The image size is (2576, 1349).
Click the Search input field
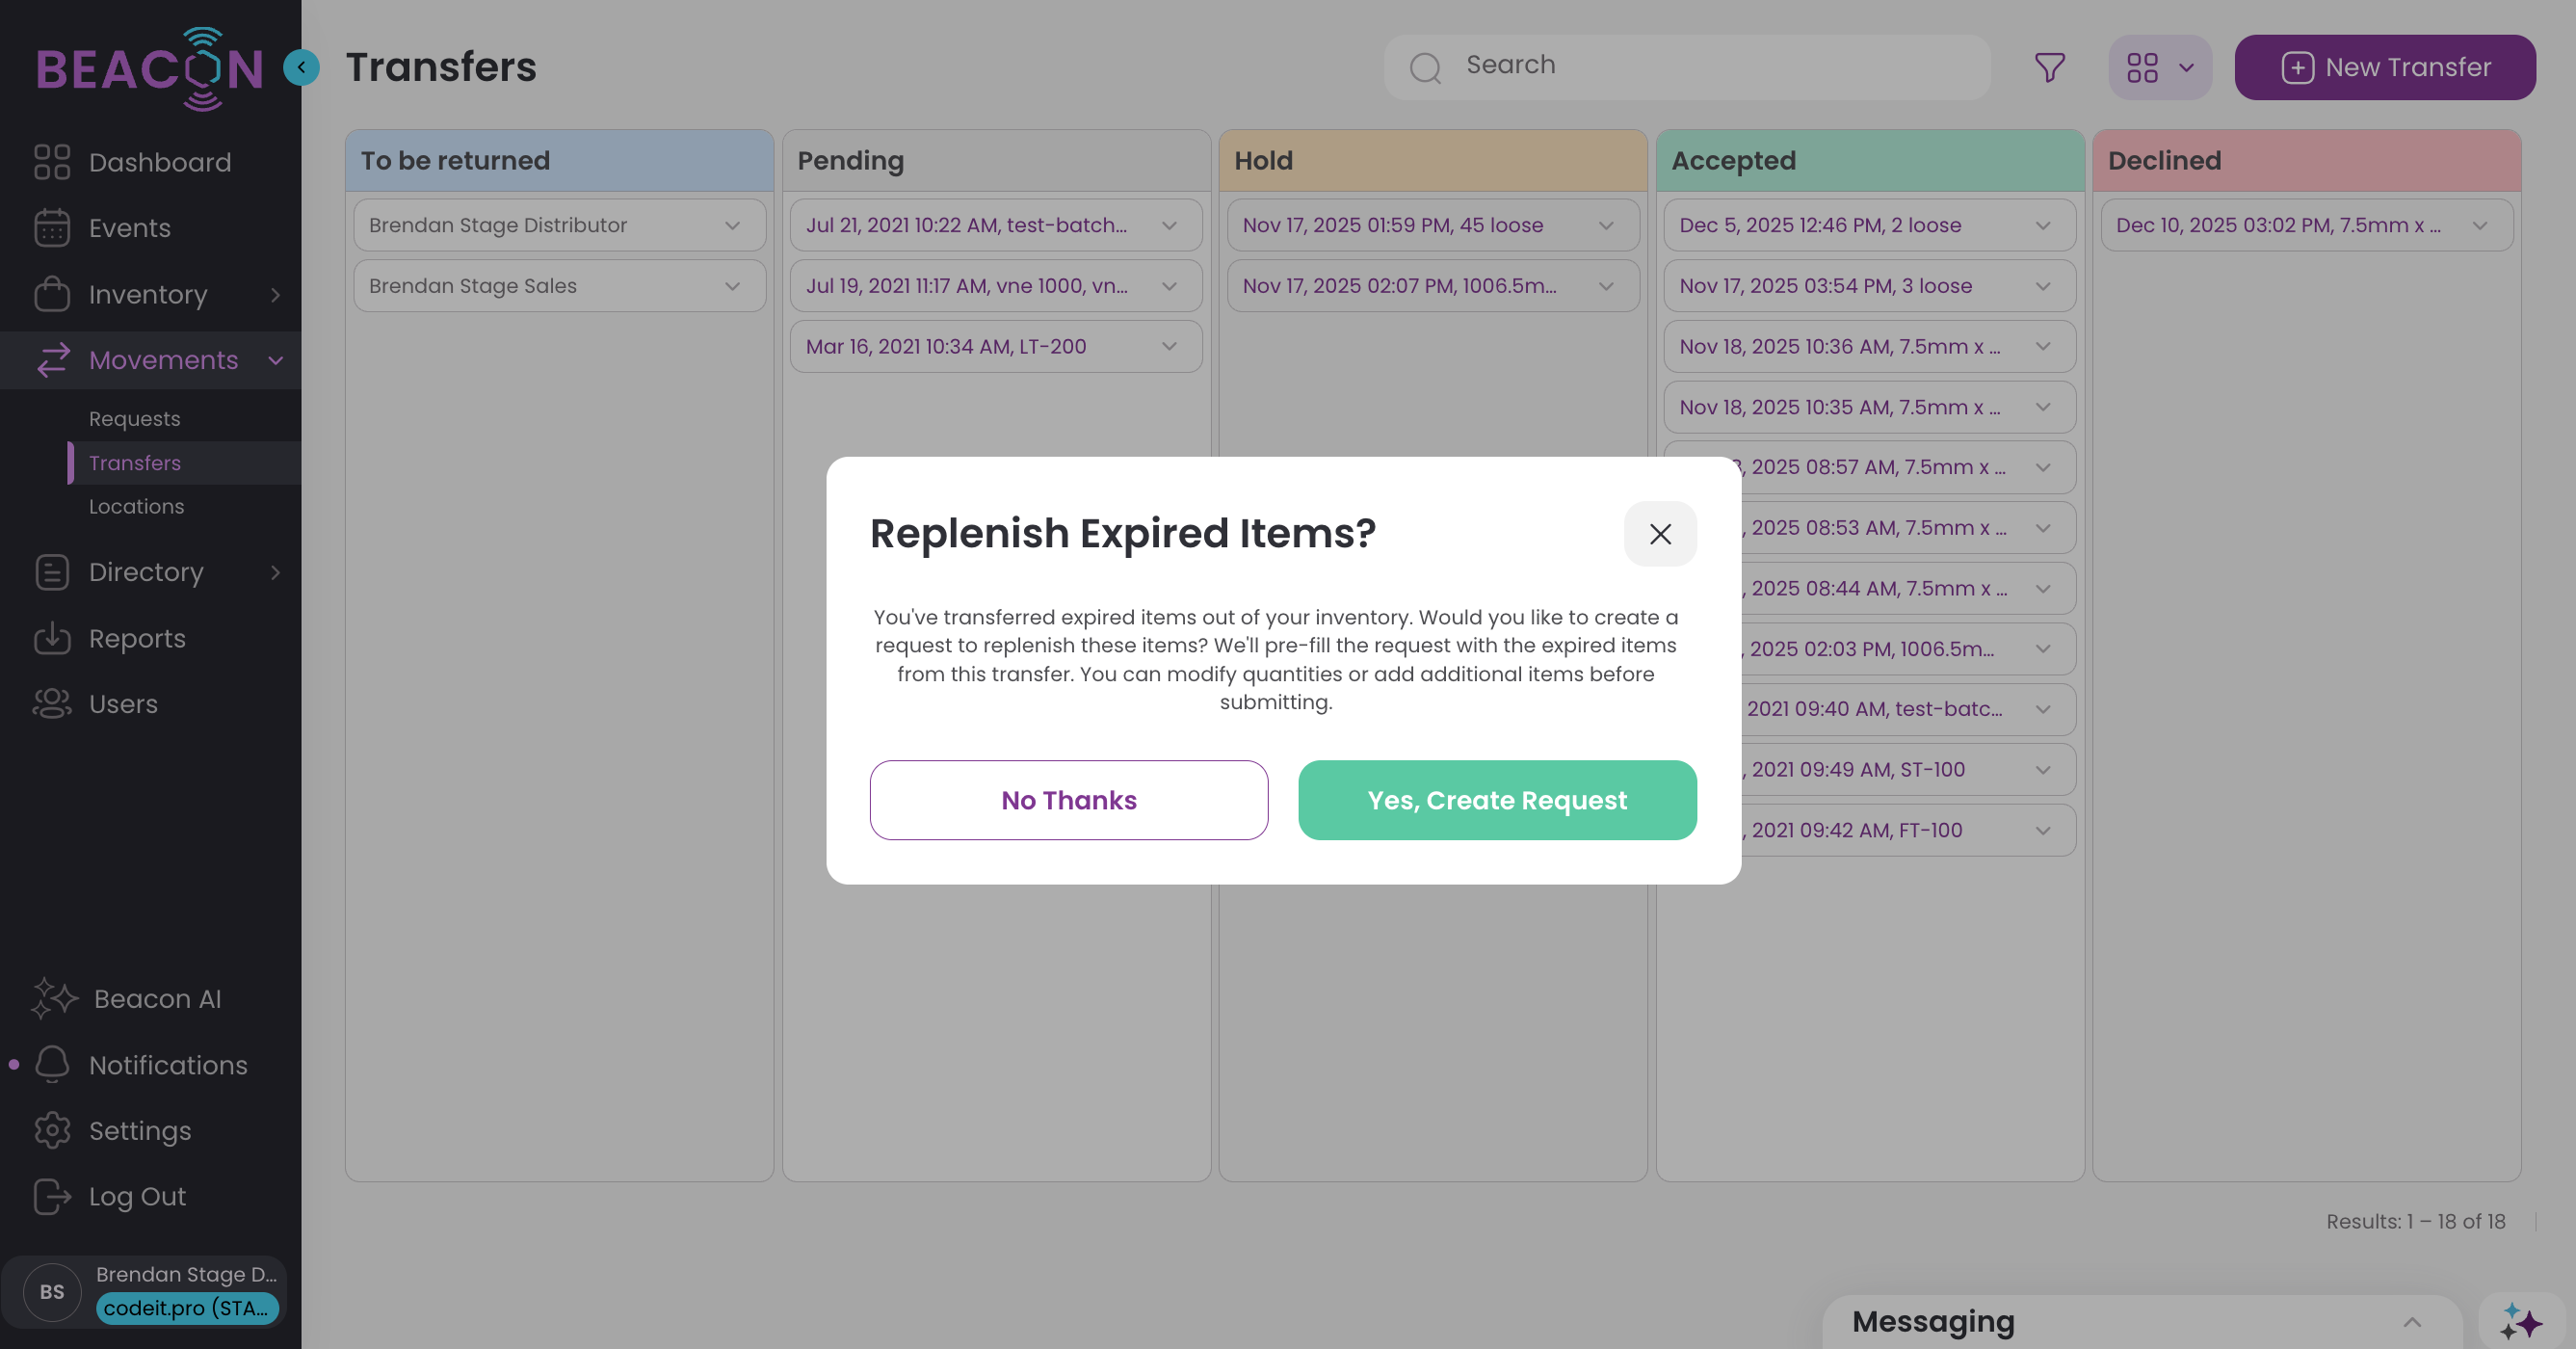pyautogui.click(x=1700, y=66)
